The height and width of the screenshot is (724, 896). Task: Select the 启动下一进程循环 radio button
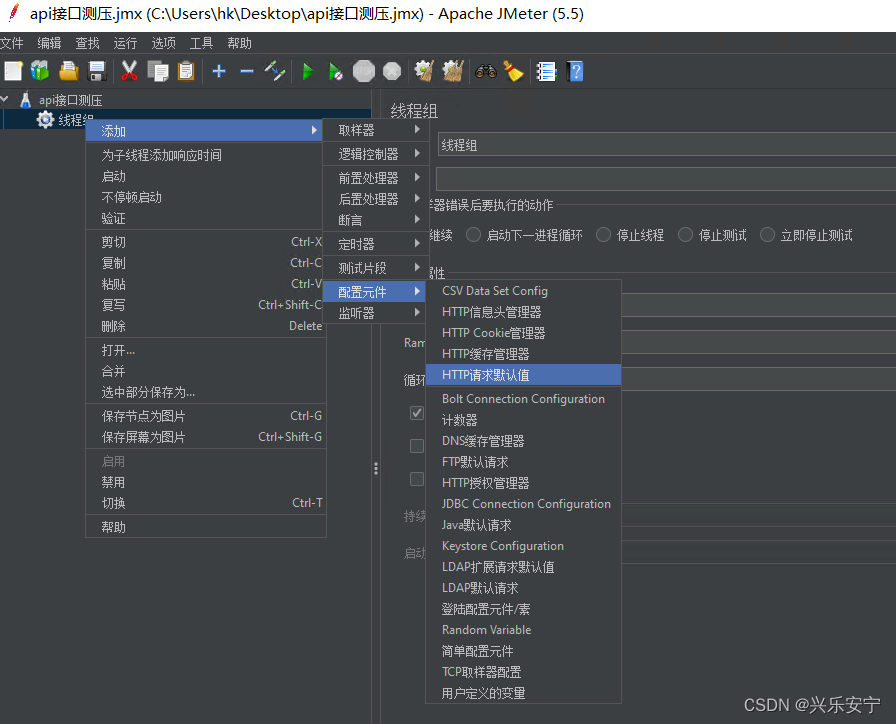coord(473,235)
